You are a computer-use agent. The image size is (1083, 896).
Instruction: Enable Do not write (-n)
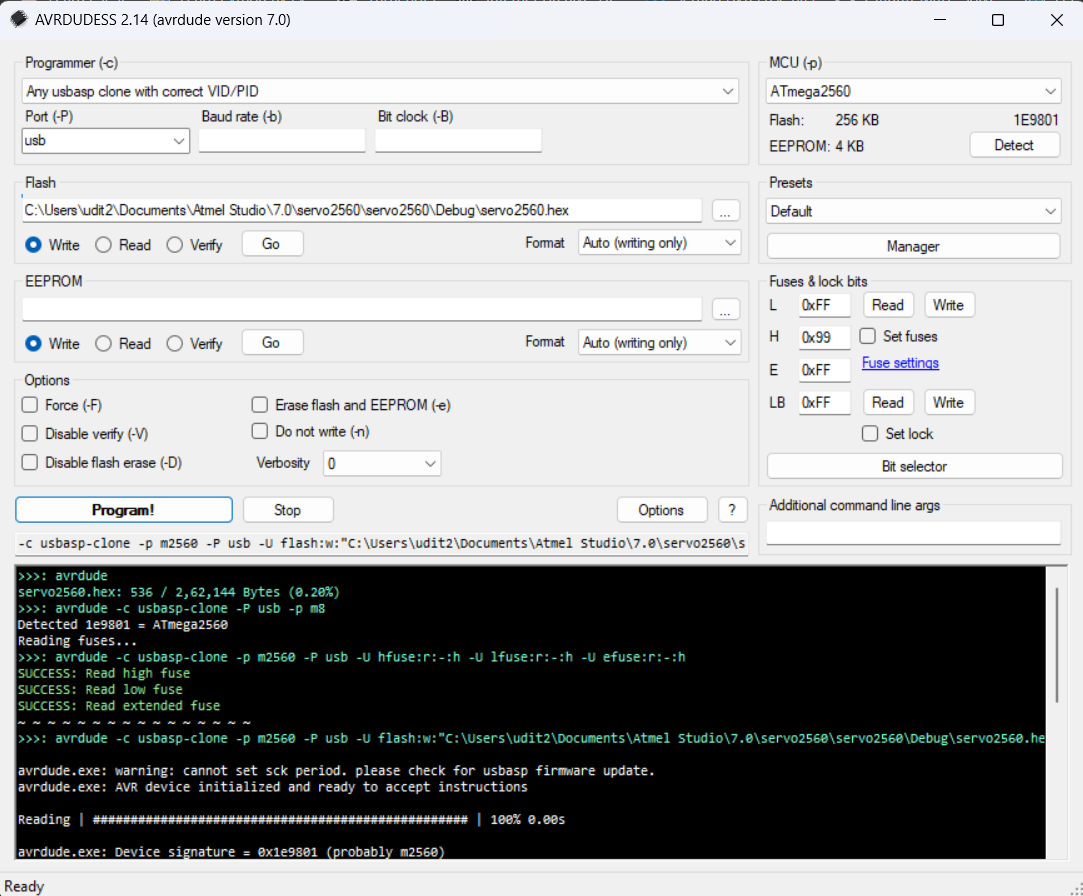tap(259, 431)
